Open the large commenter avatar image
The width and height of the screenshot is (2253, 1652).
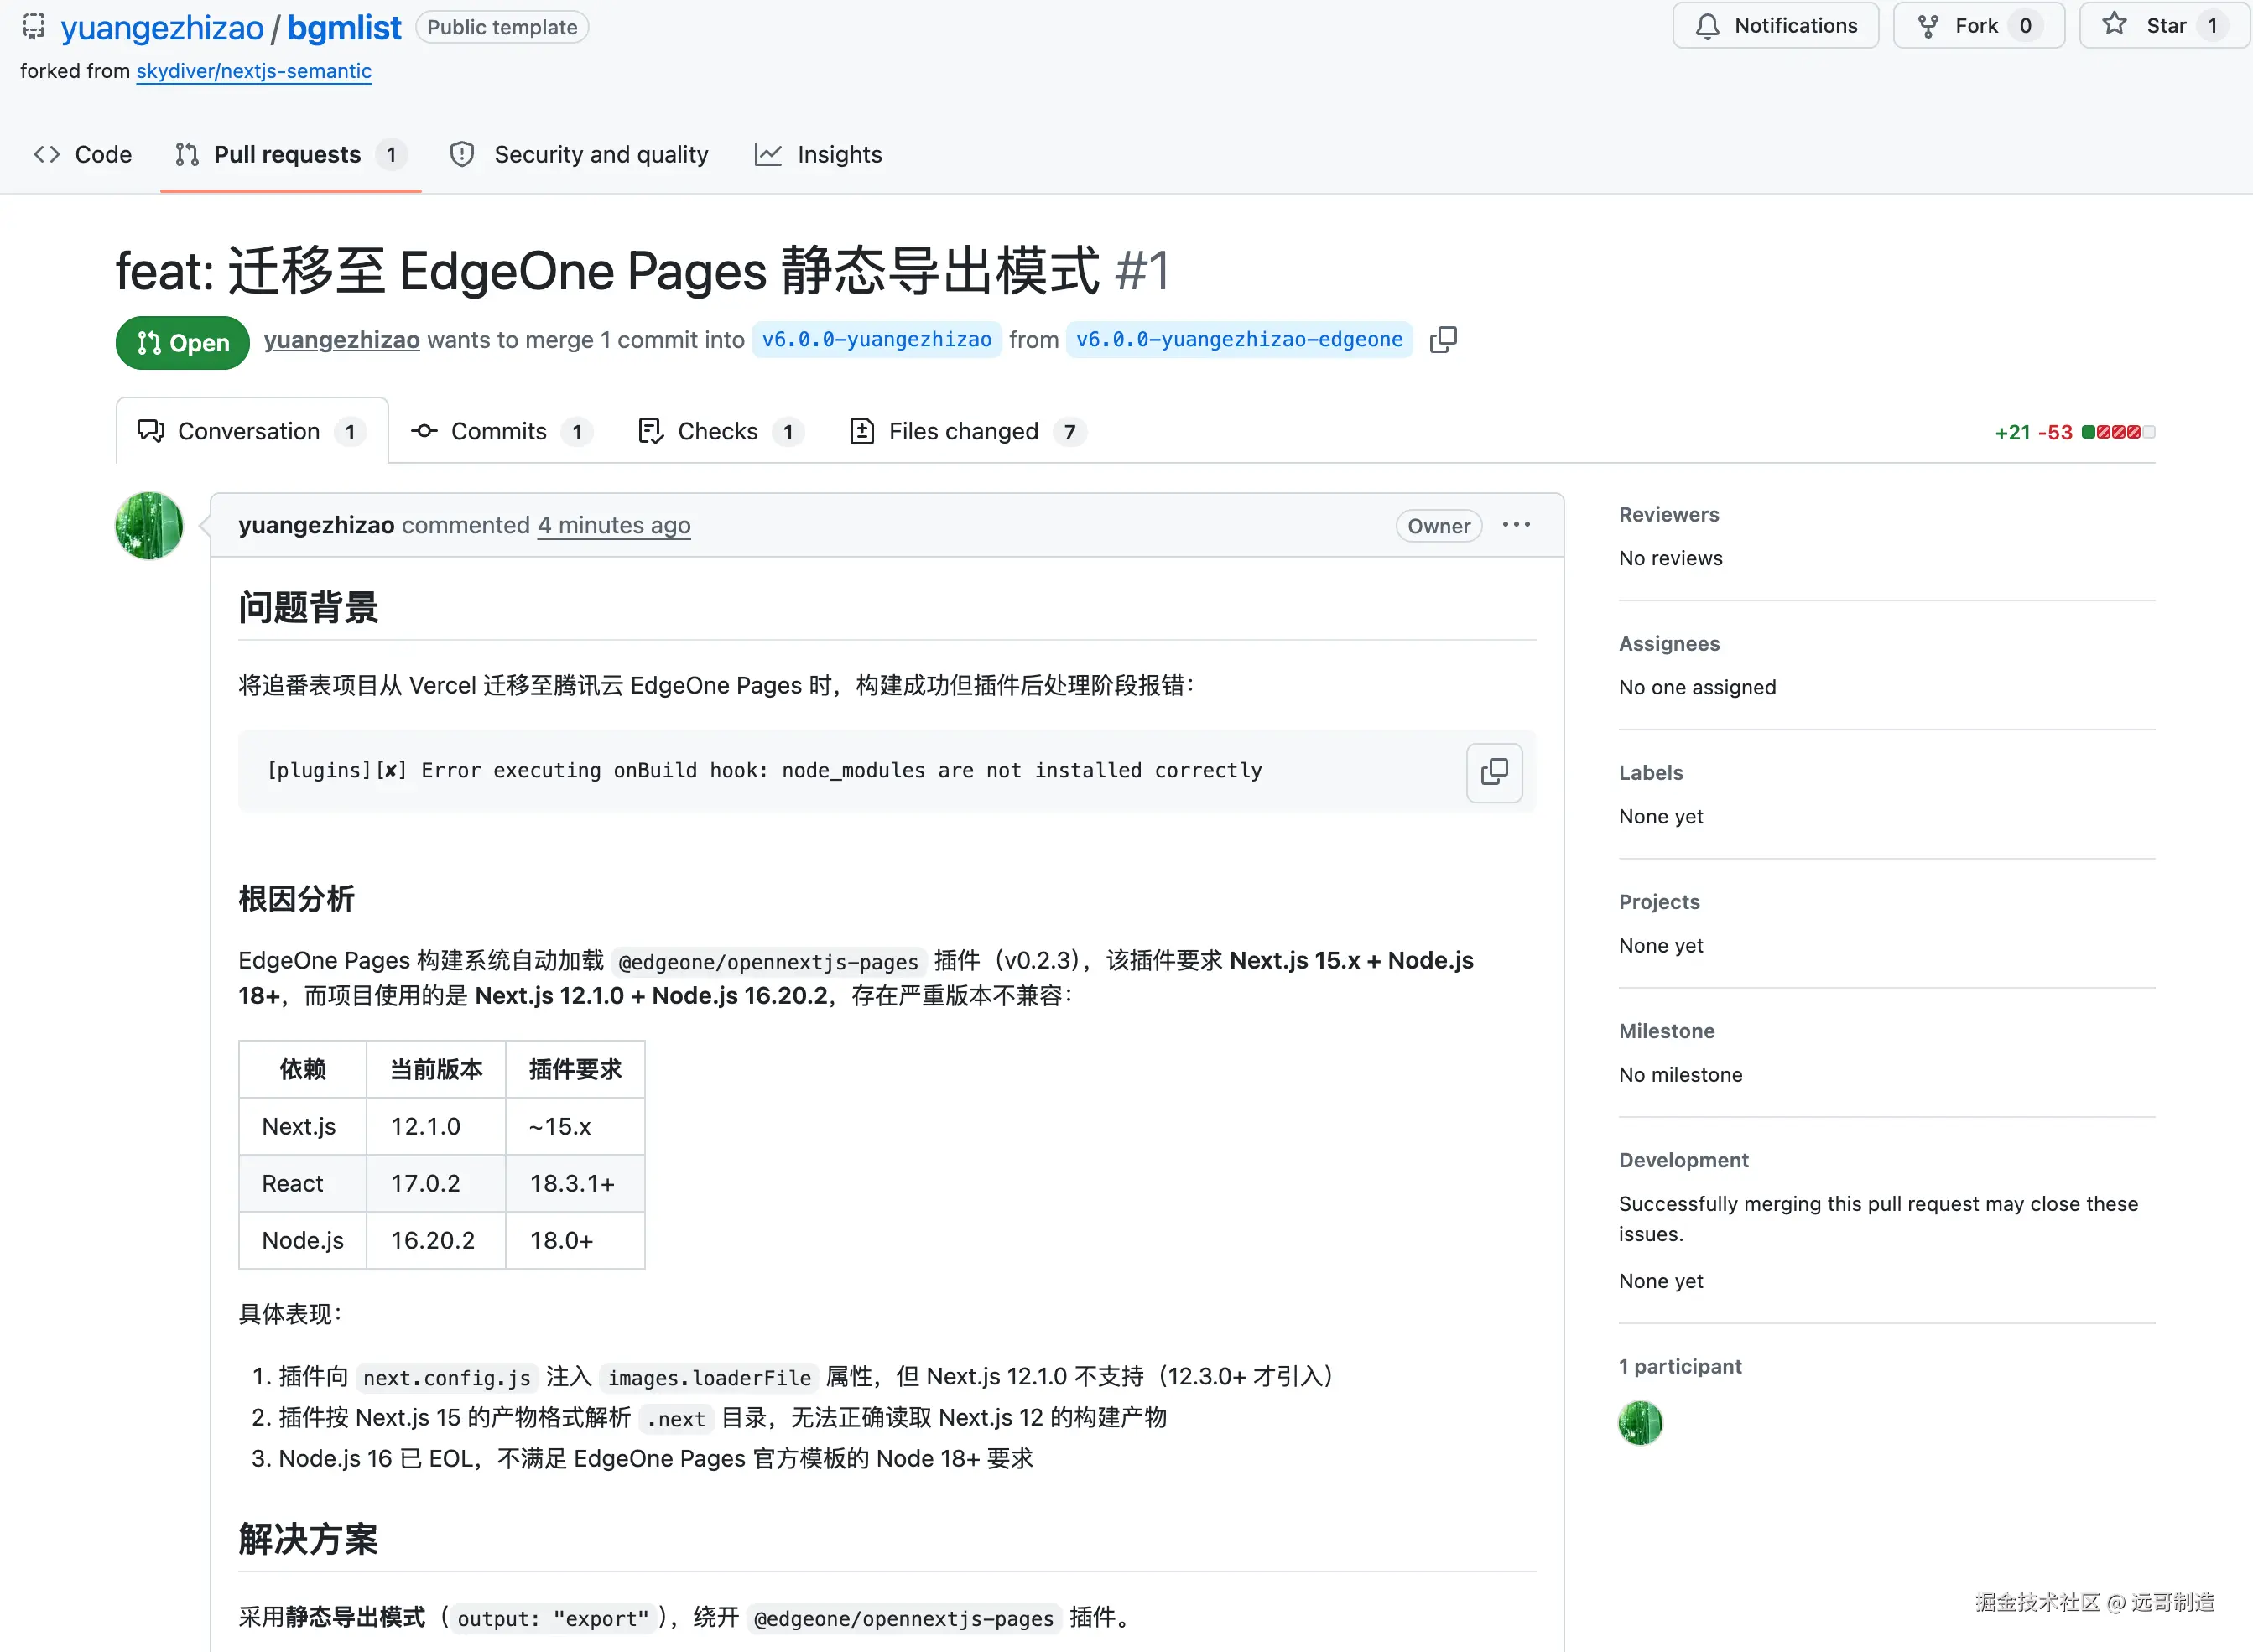149,526
